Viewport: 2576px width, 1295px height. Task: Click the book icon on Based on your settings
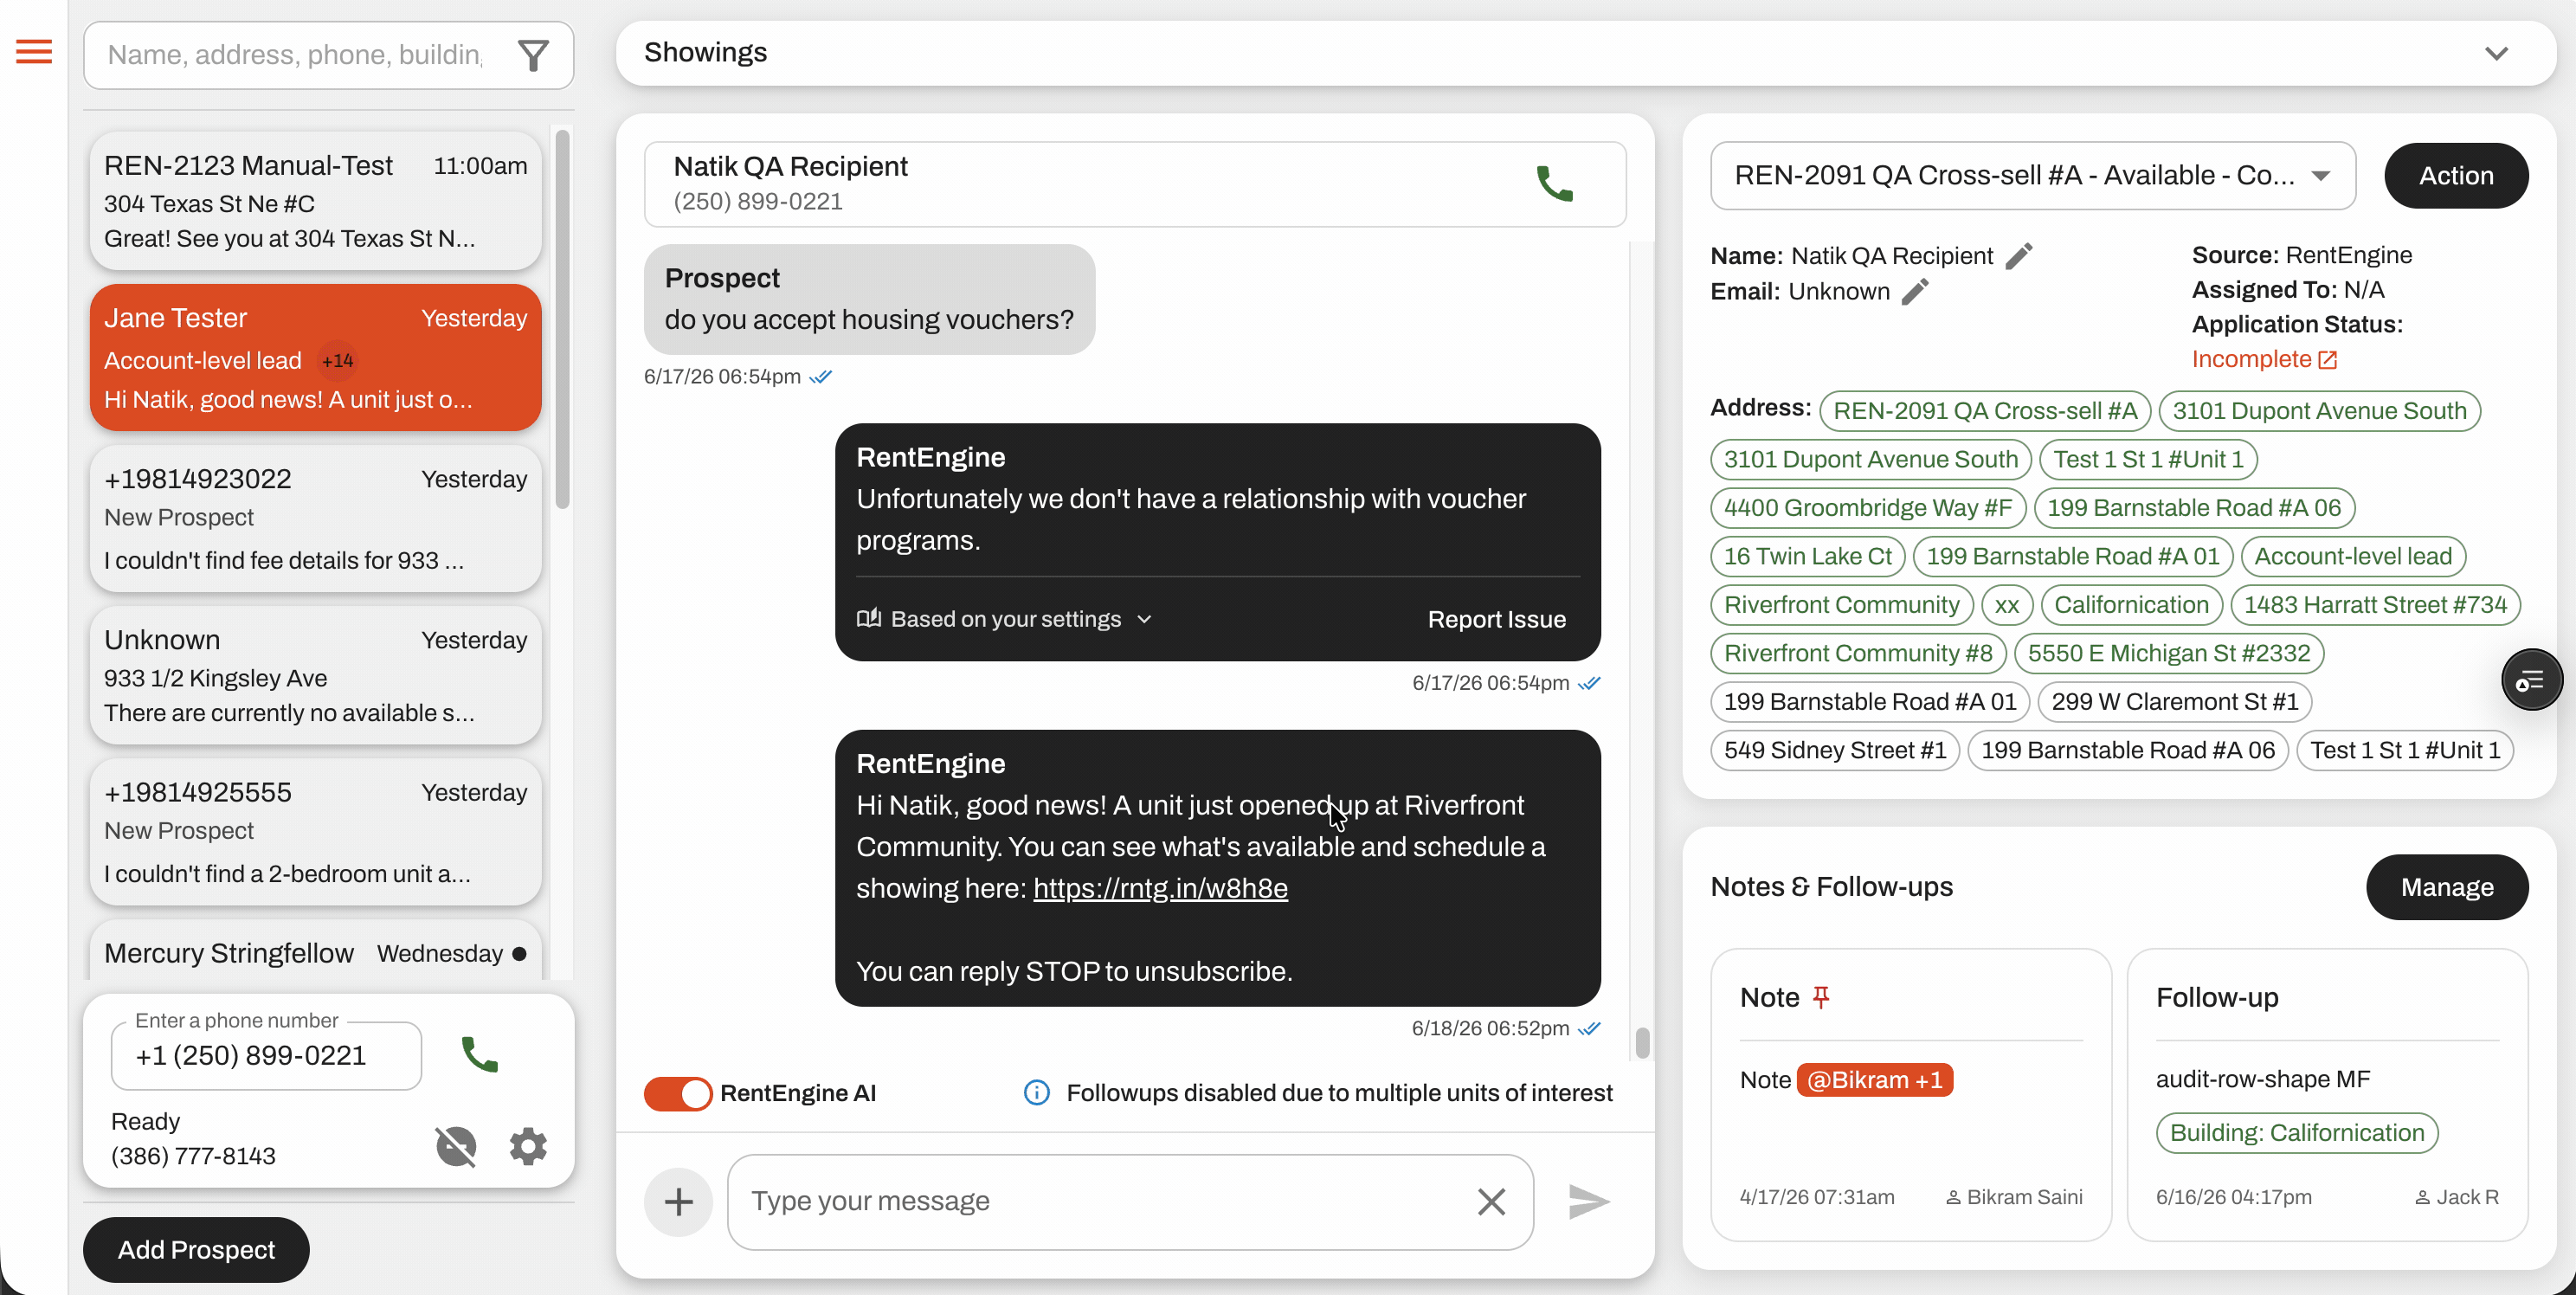(x=869, y=619)
